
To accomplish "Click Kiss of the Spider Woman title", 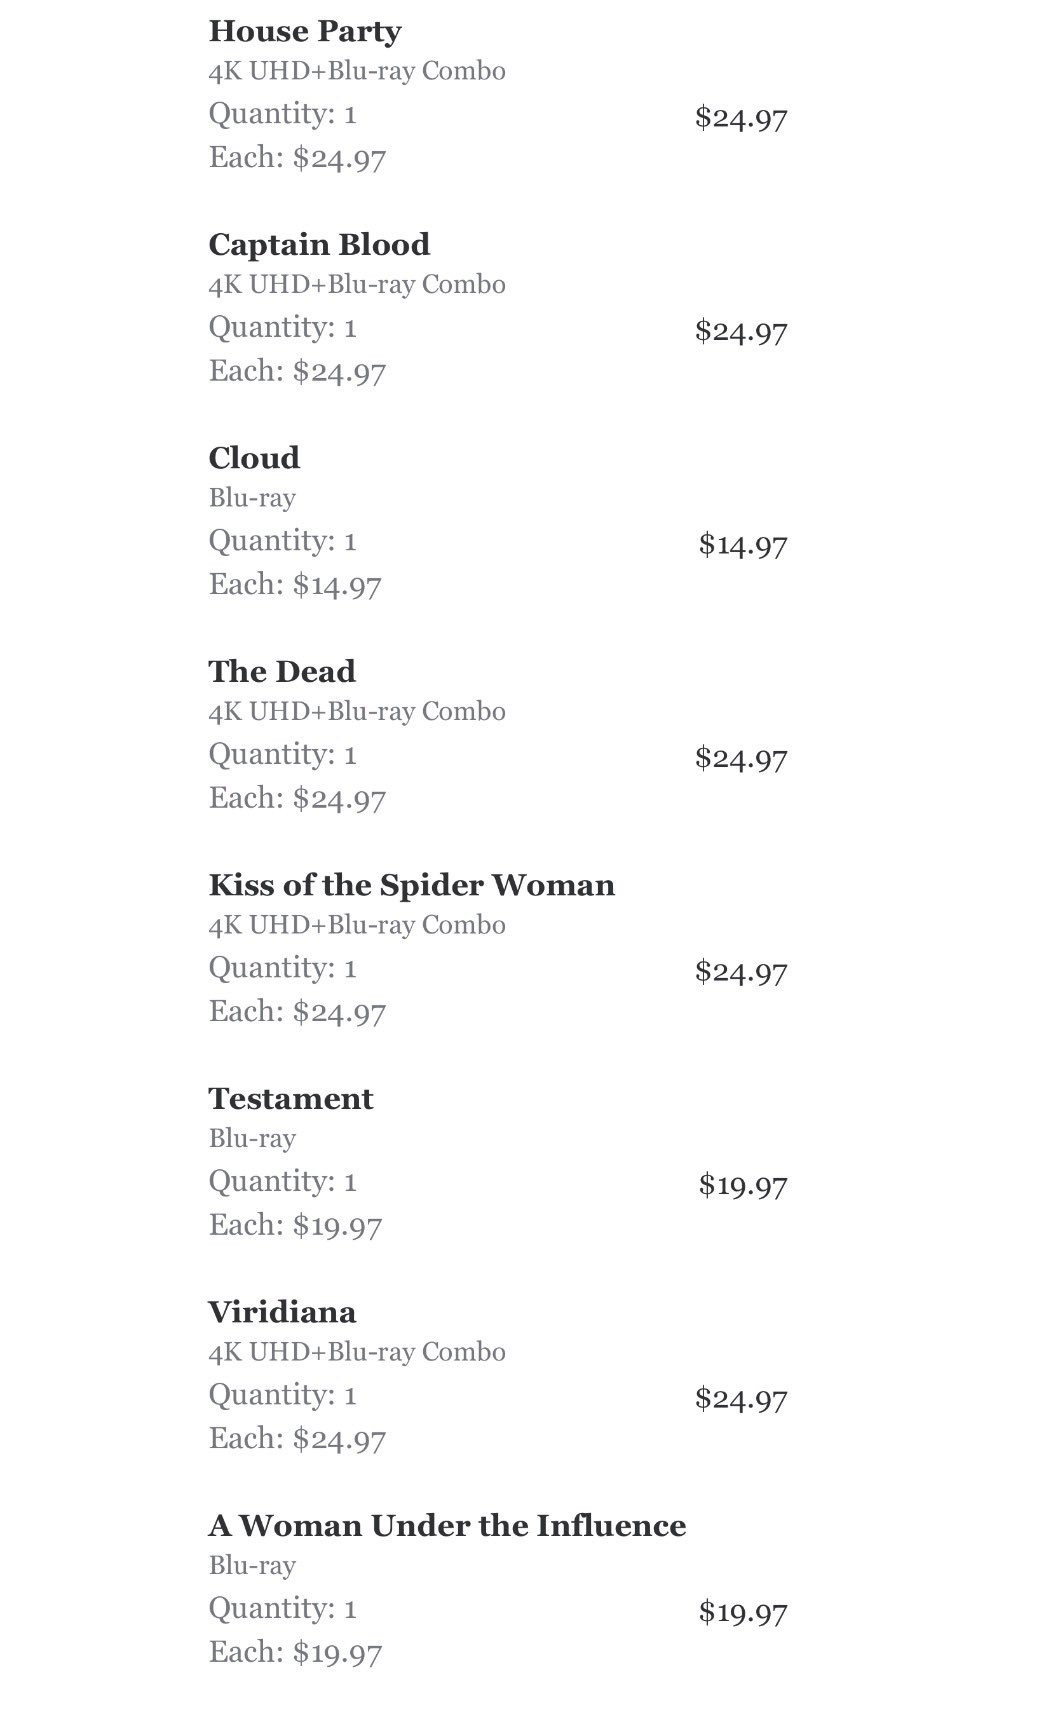I will [411, 885].
